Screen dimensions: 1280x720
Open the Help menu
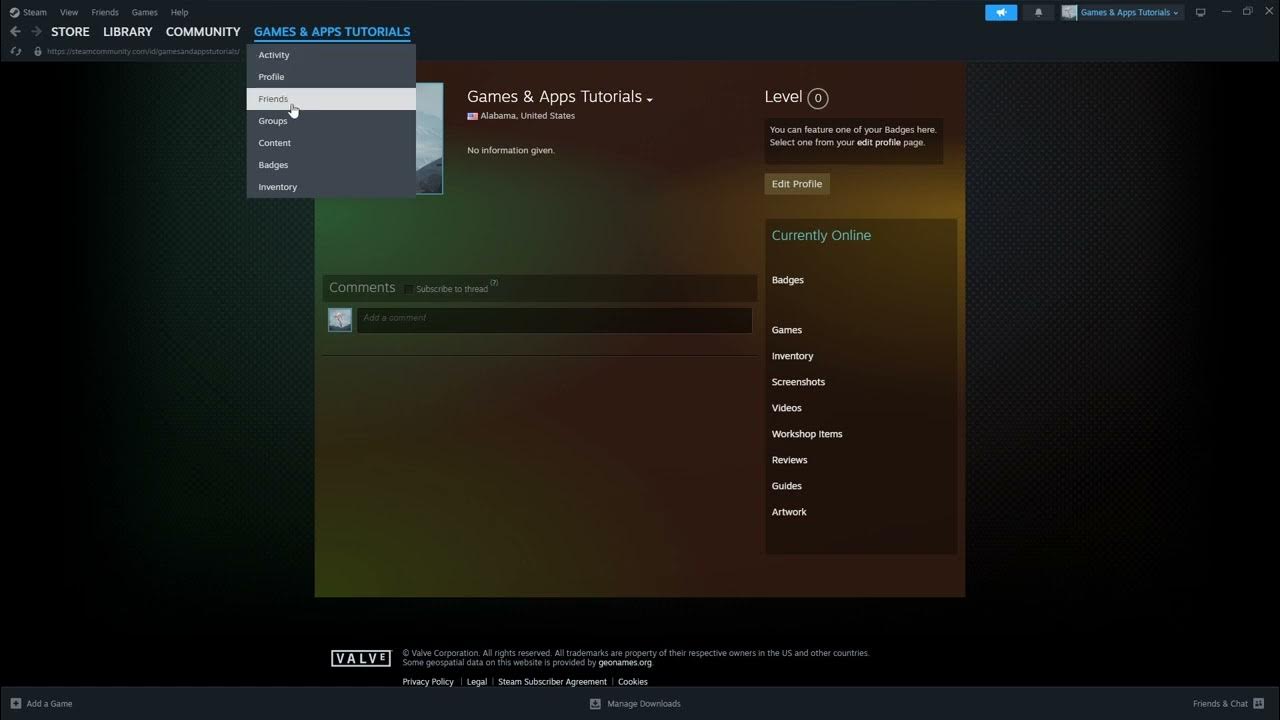click(x=179, y=12)
